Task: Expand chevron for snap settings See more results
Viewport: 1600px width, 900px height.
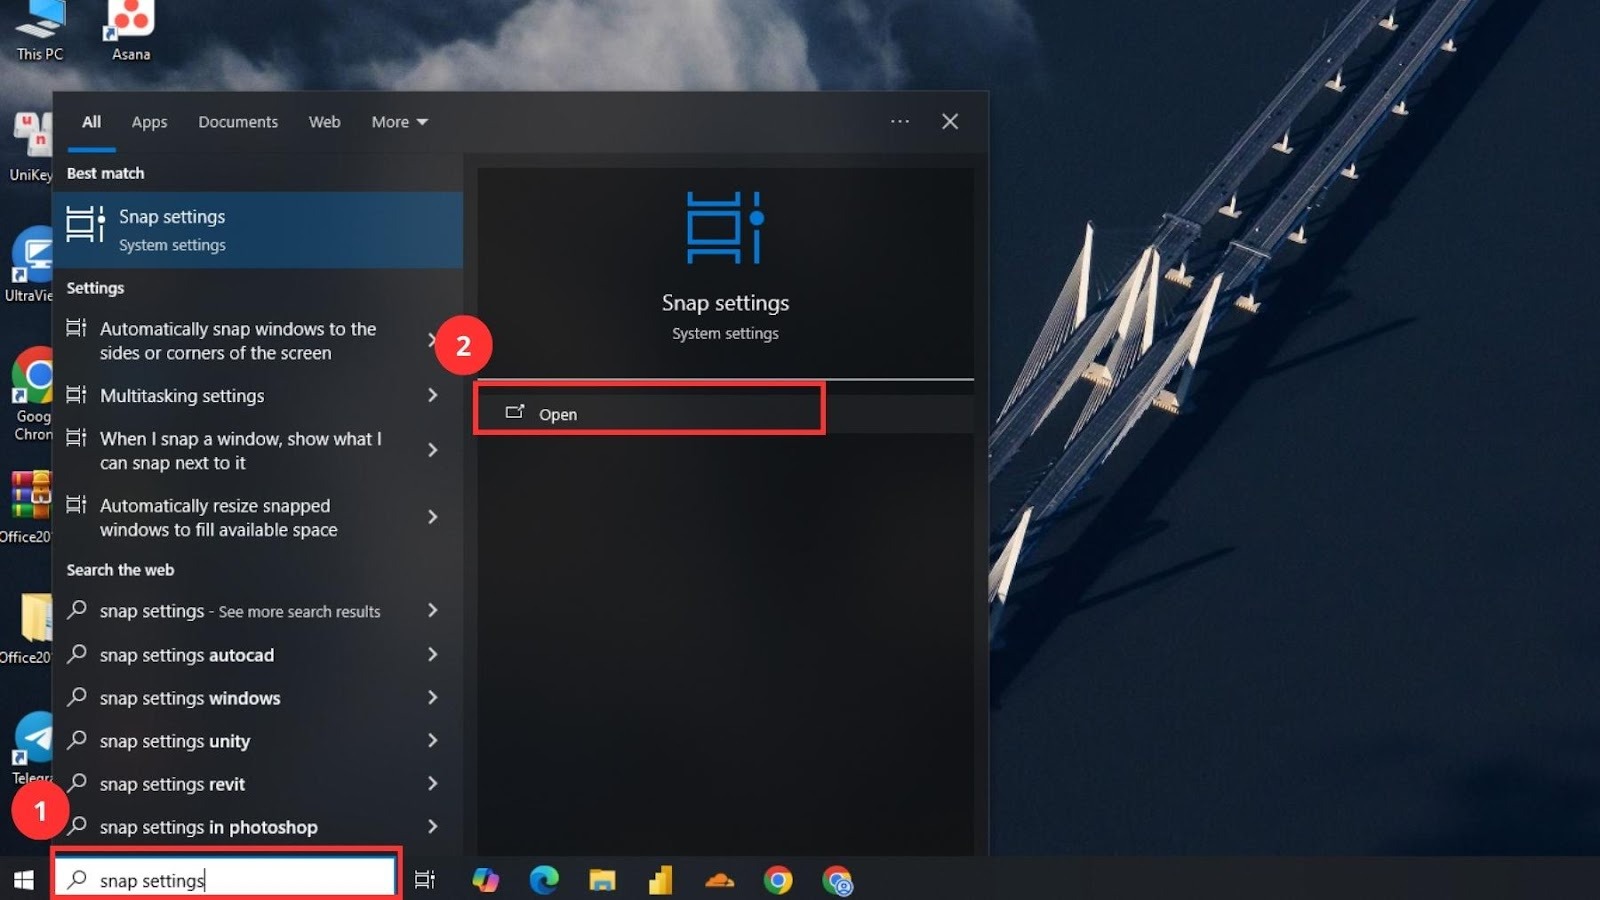Action: 433,610
